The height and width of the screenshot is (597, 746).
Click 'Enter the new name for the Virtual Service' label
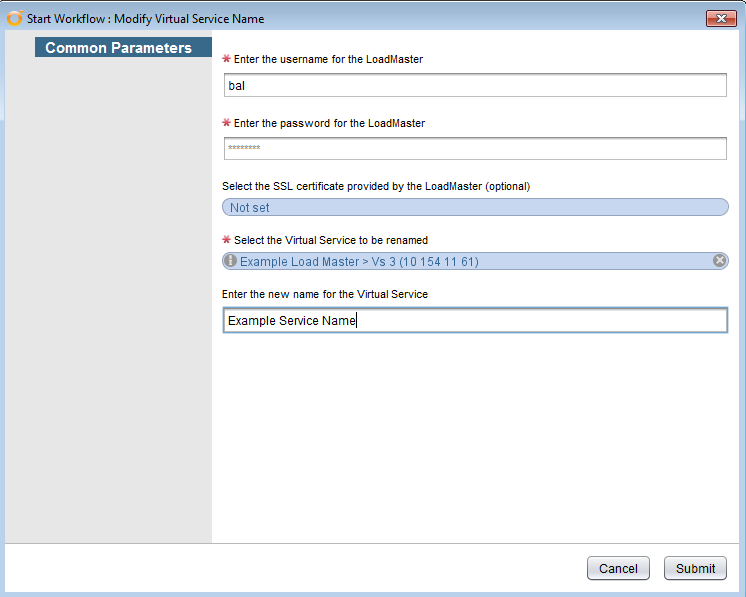(325, 294)
